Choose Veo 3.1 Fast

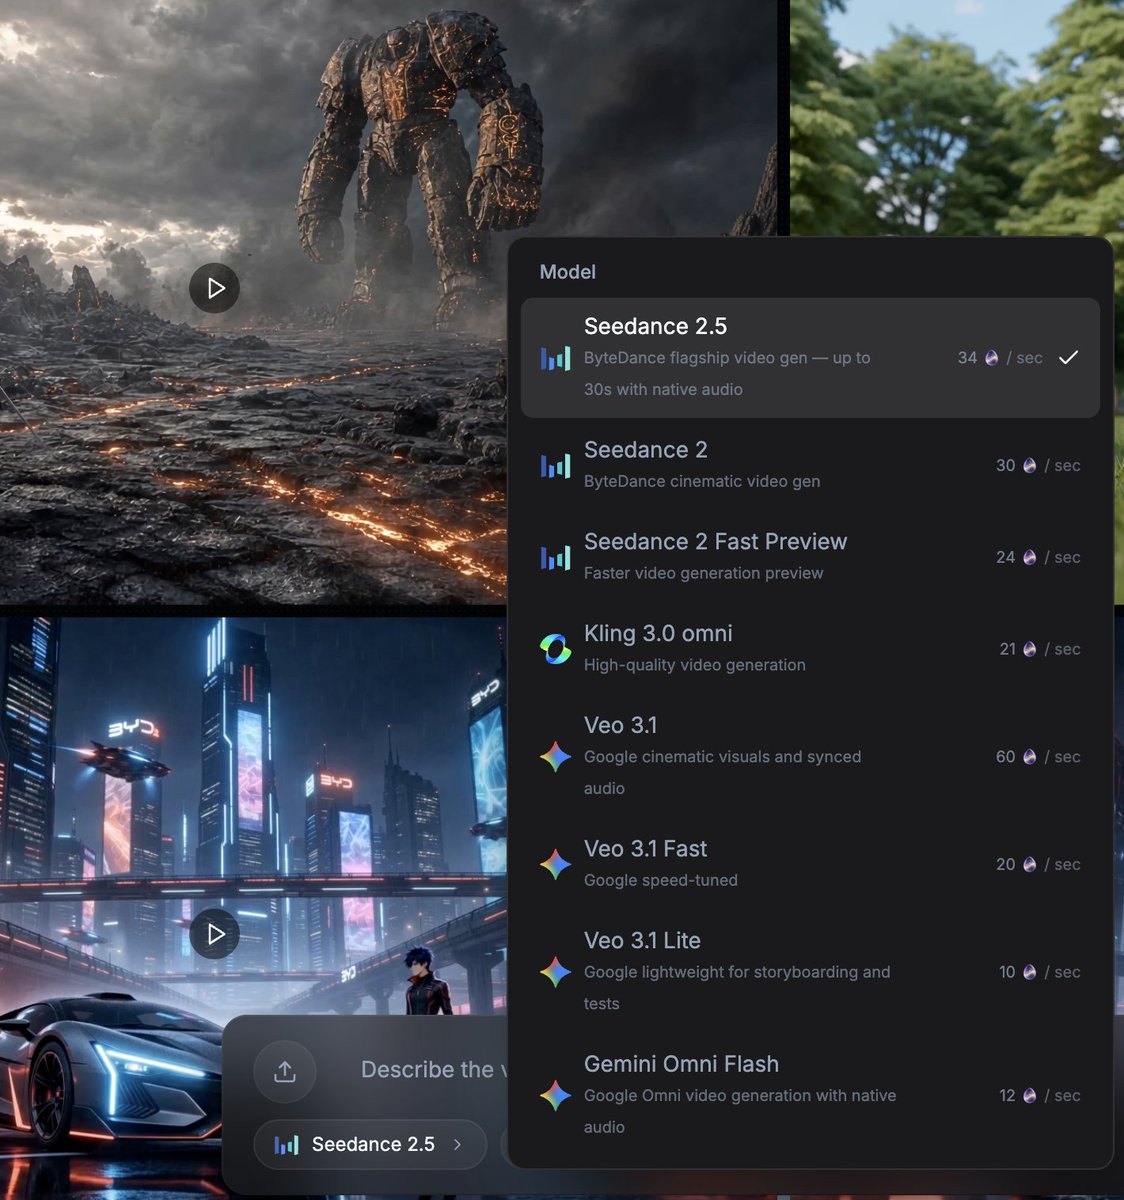point(810,864)
